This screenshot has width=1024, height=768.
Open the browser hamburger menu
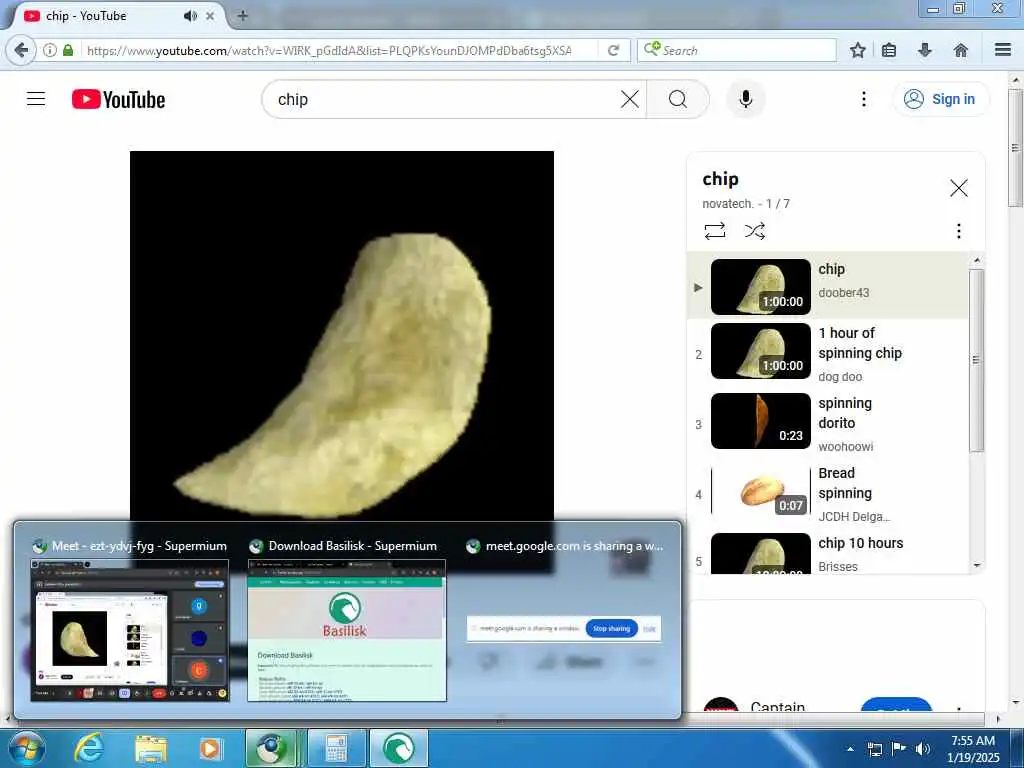pos(1002,50)
